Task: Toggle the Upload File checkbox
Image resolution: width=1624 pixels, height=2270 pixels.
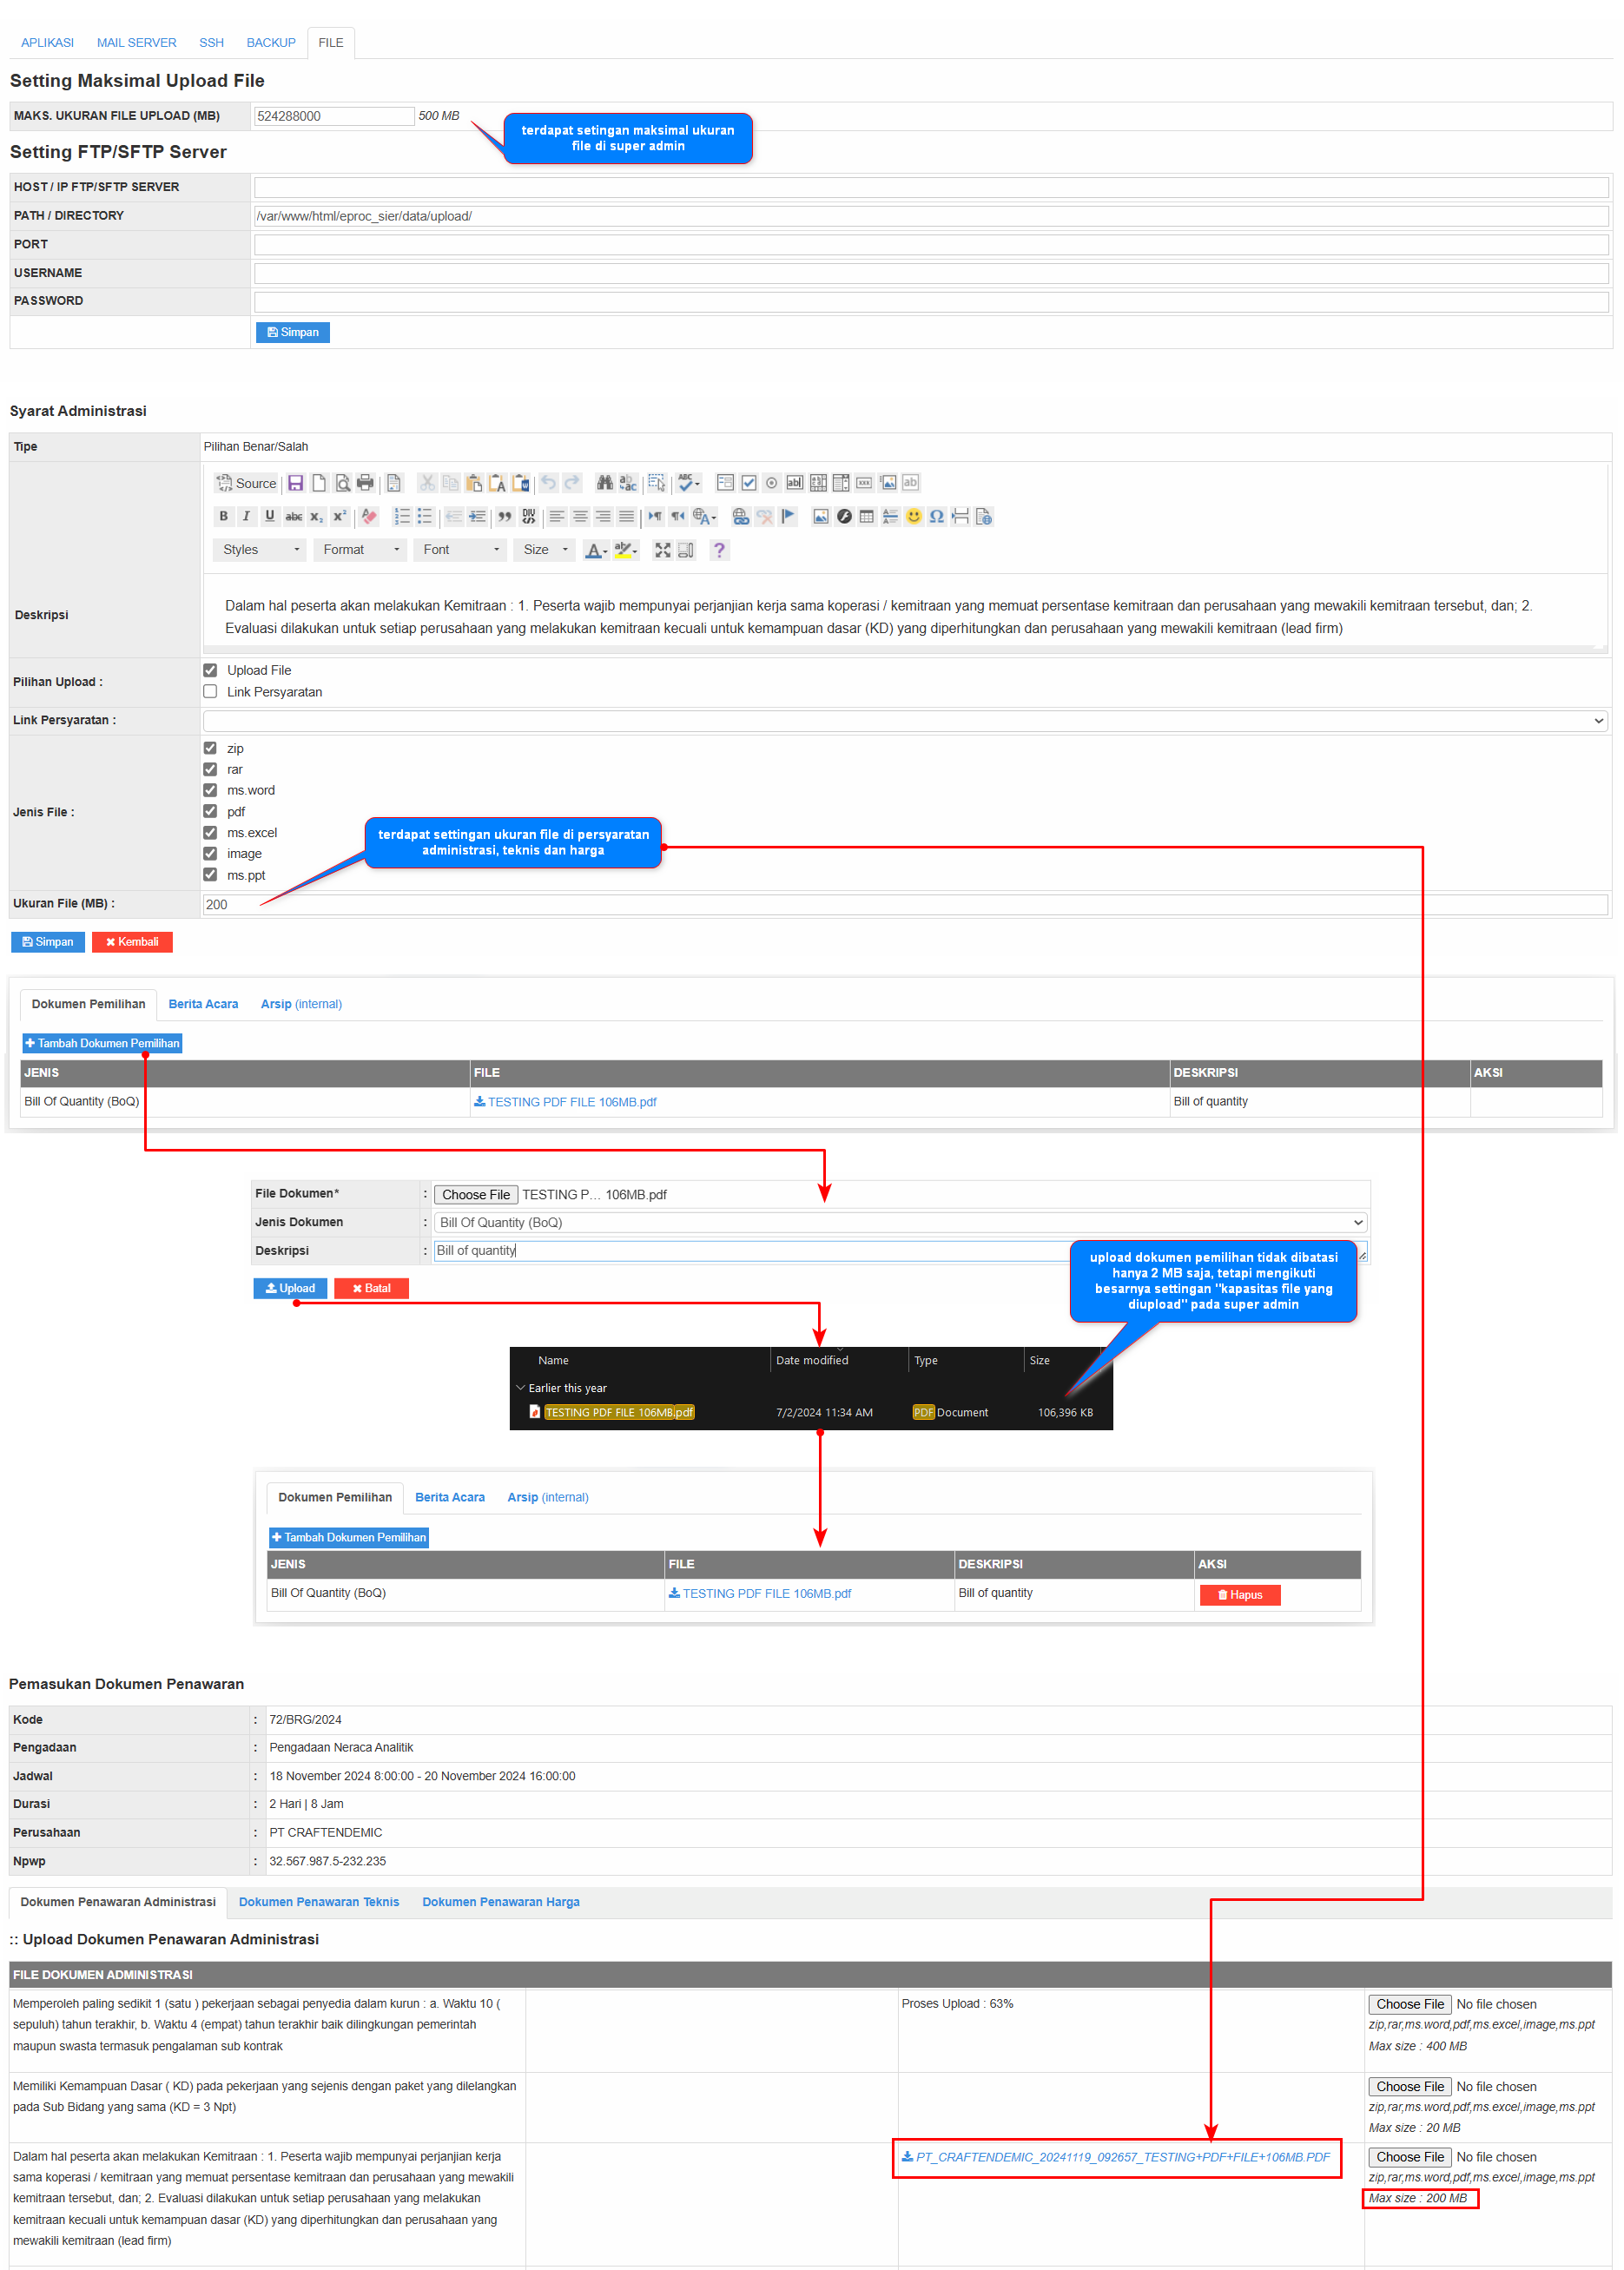Action: 210,670
